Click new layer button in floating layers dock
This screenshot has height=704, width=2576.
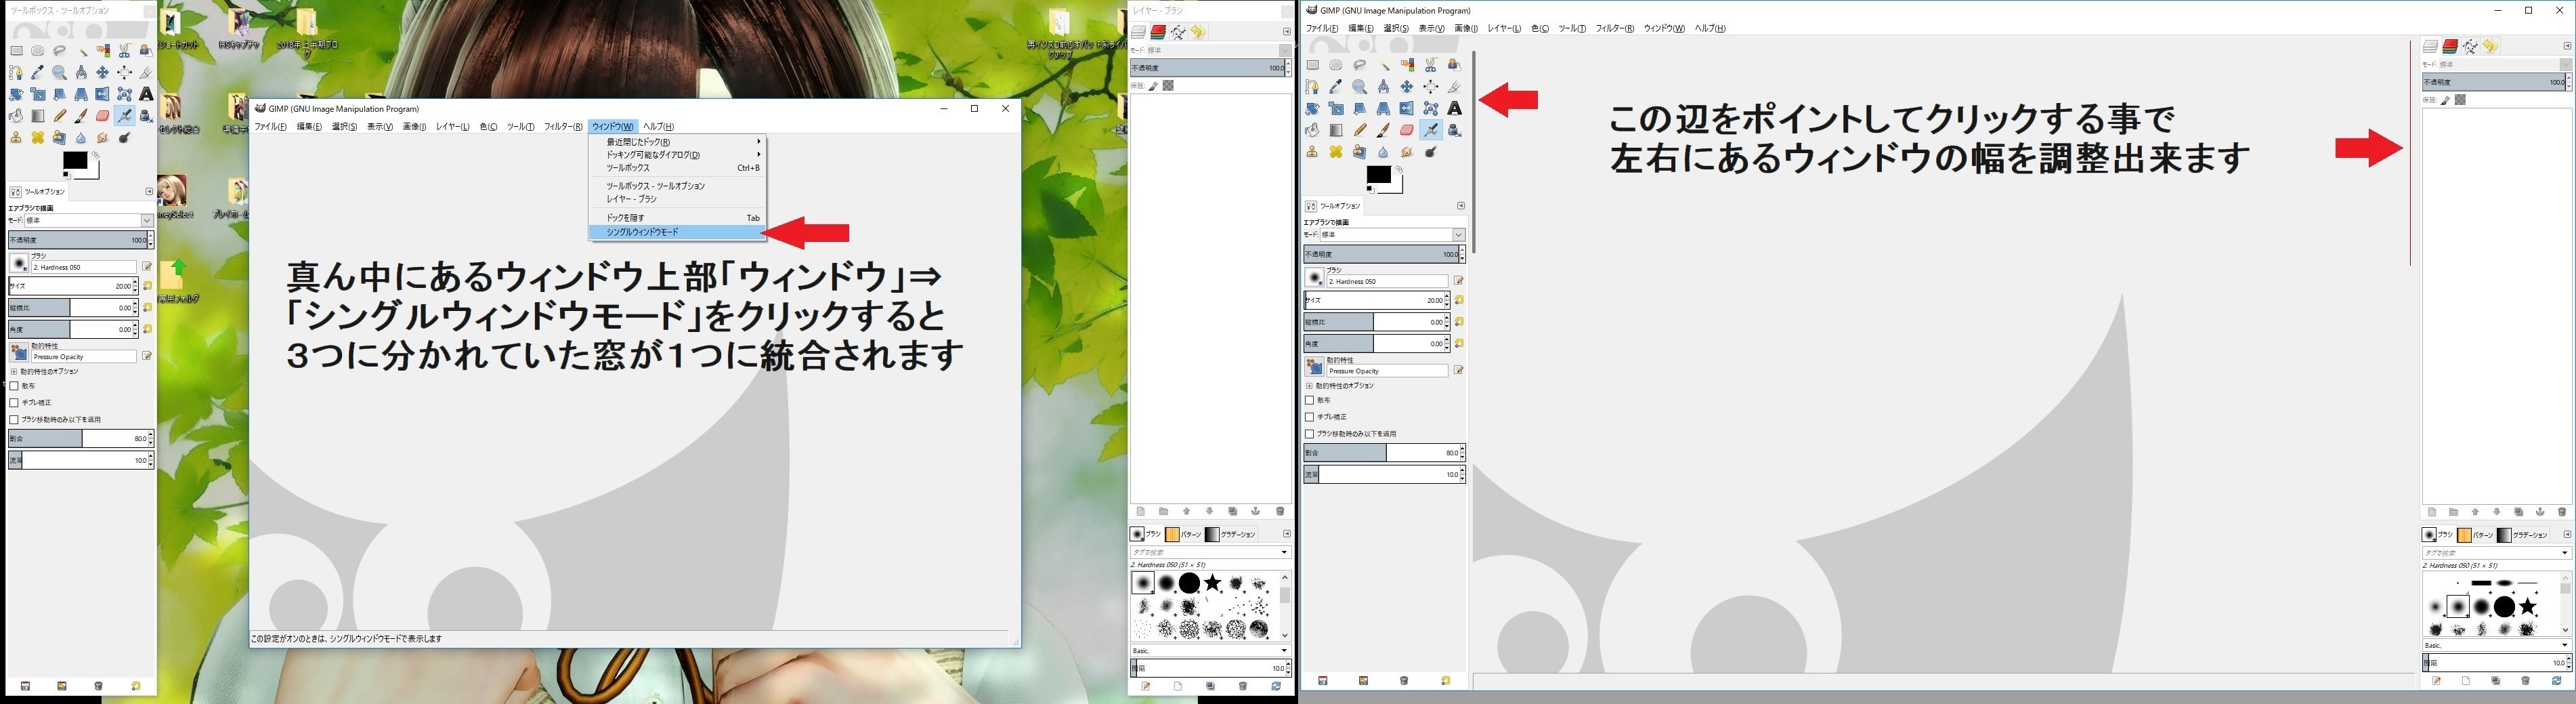point(1141,512)
